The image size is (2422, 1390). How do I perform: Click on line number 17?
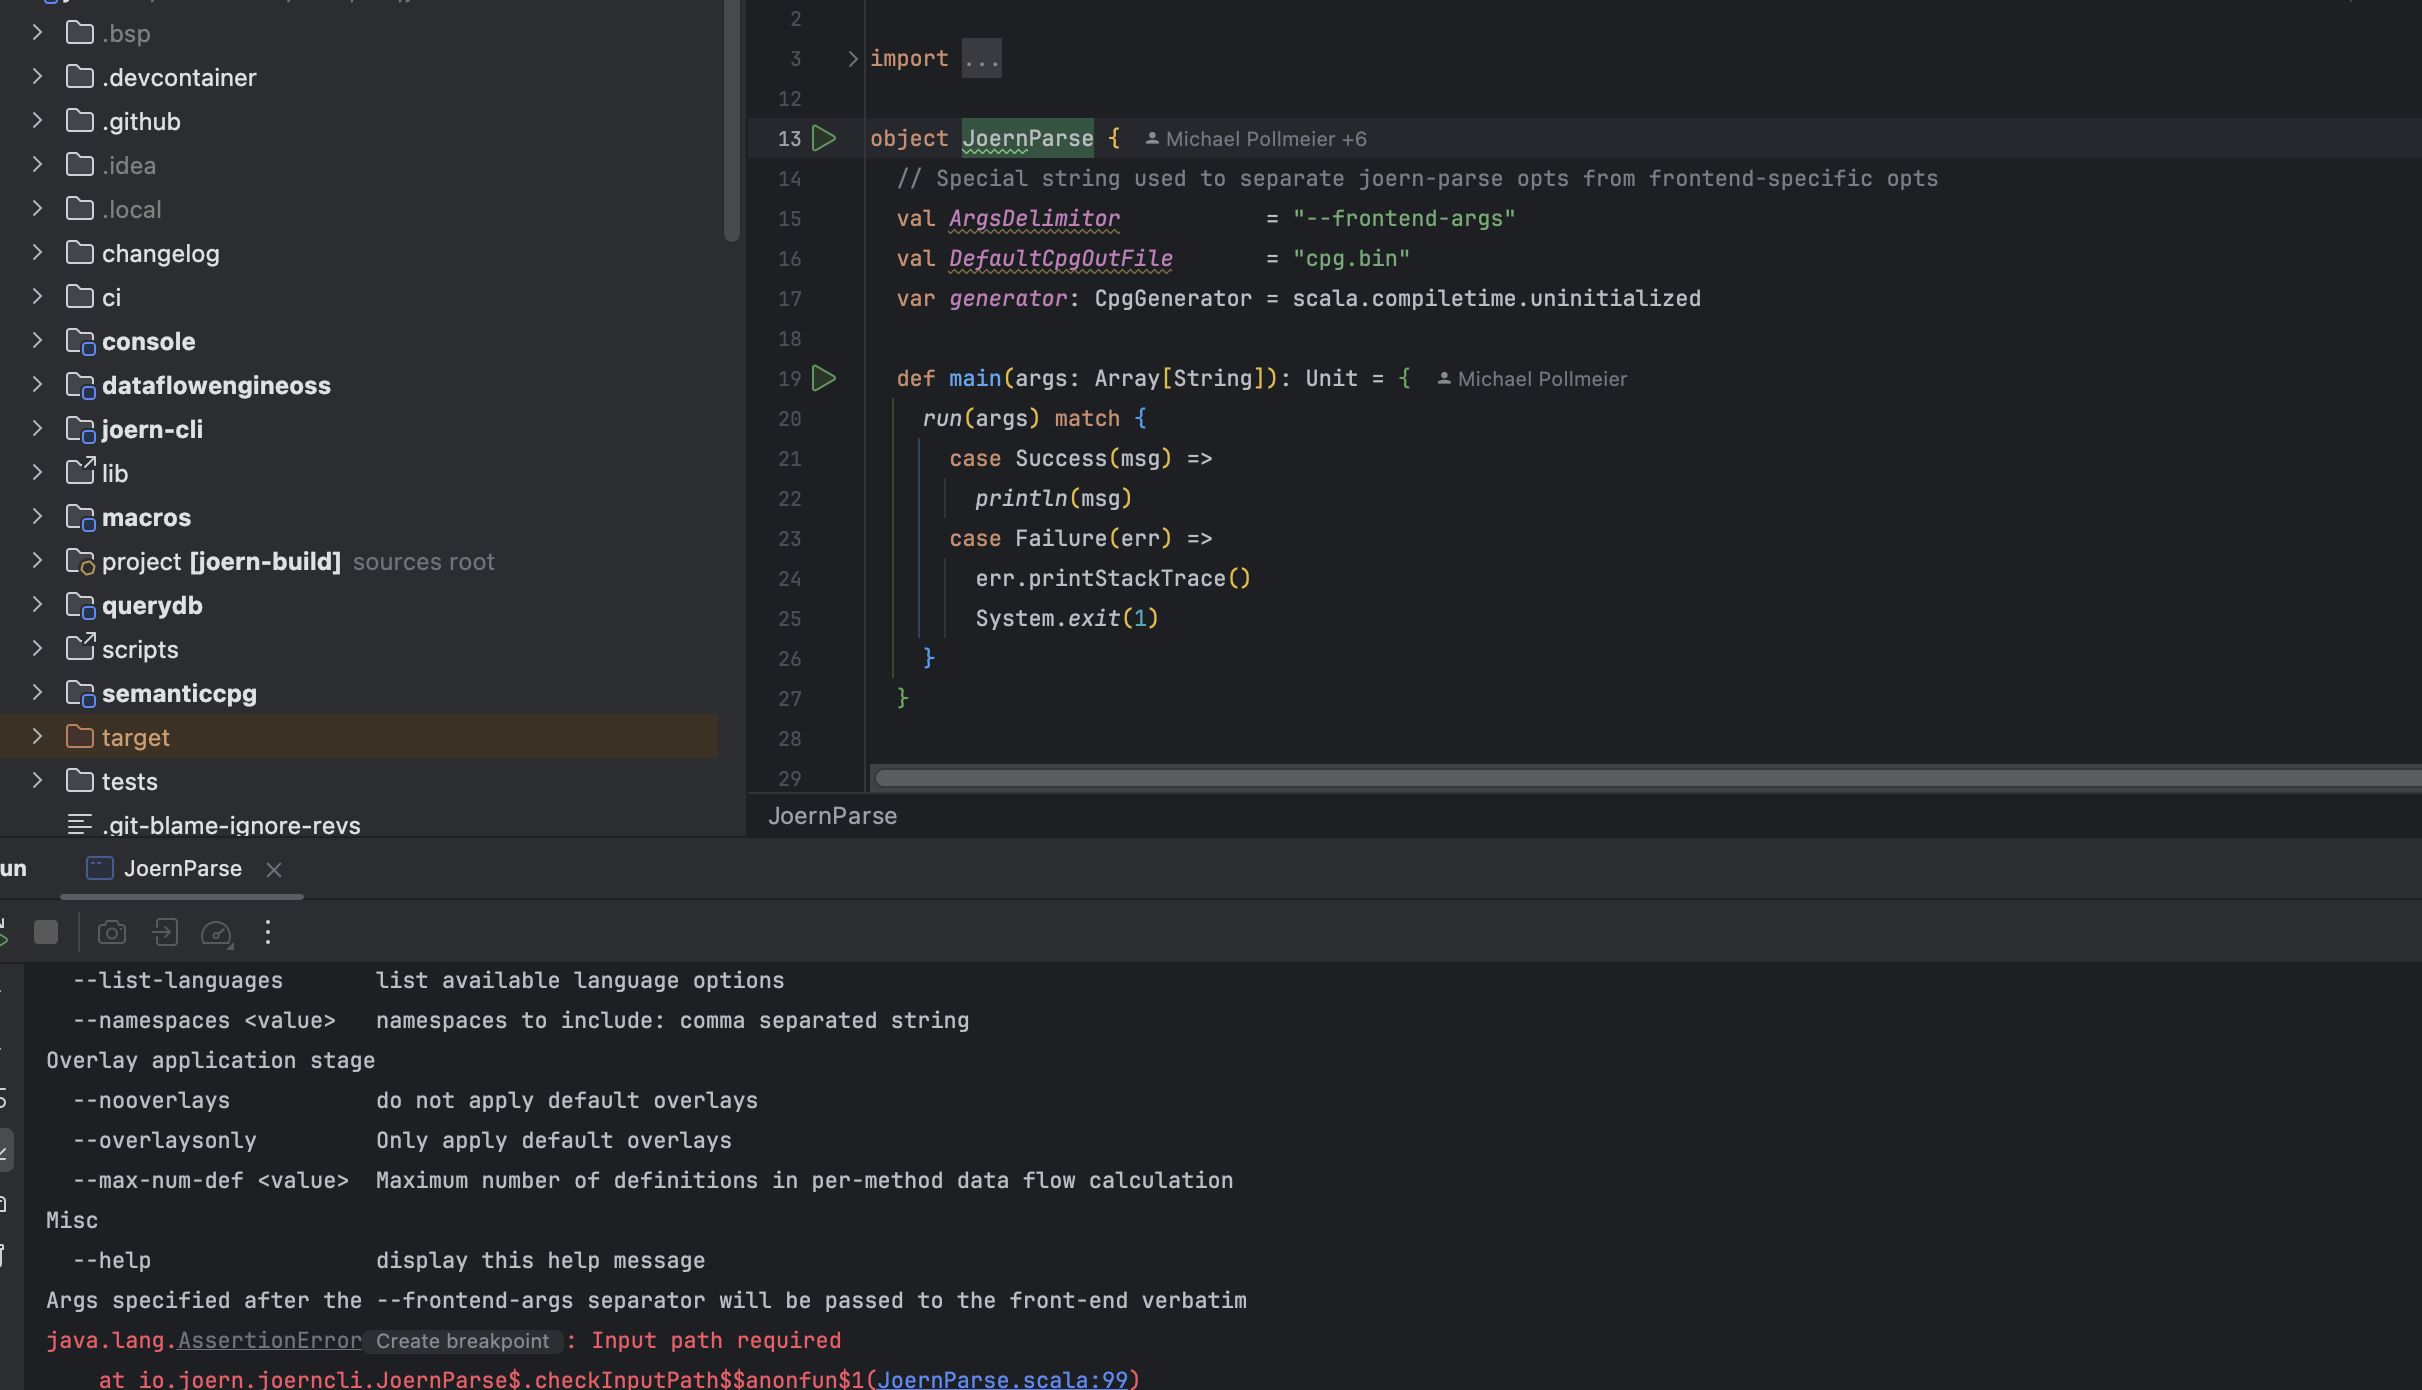click(789, 298)
